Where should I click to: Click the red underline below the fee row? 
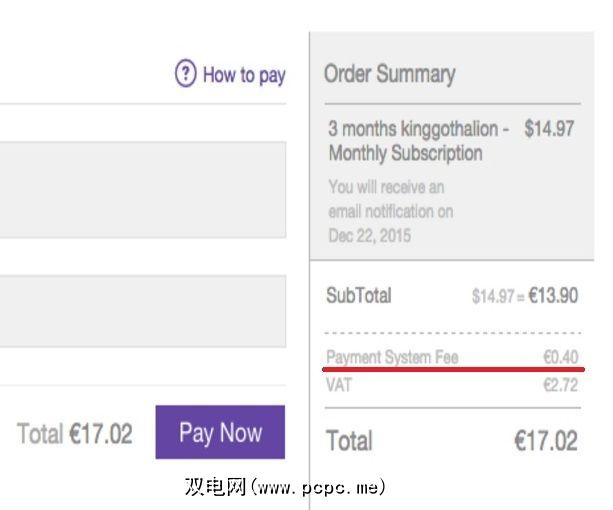[452, 370]
